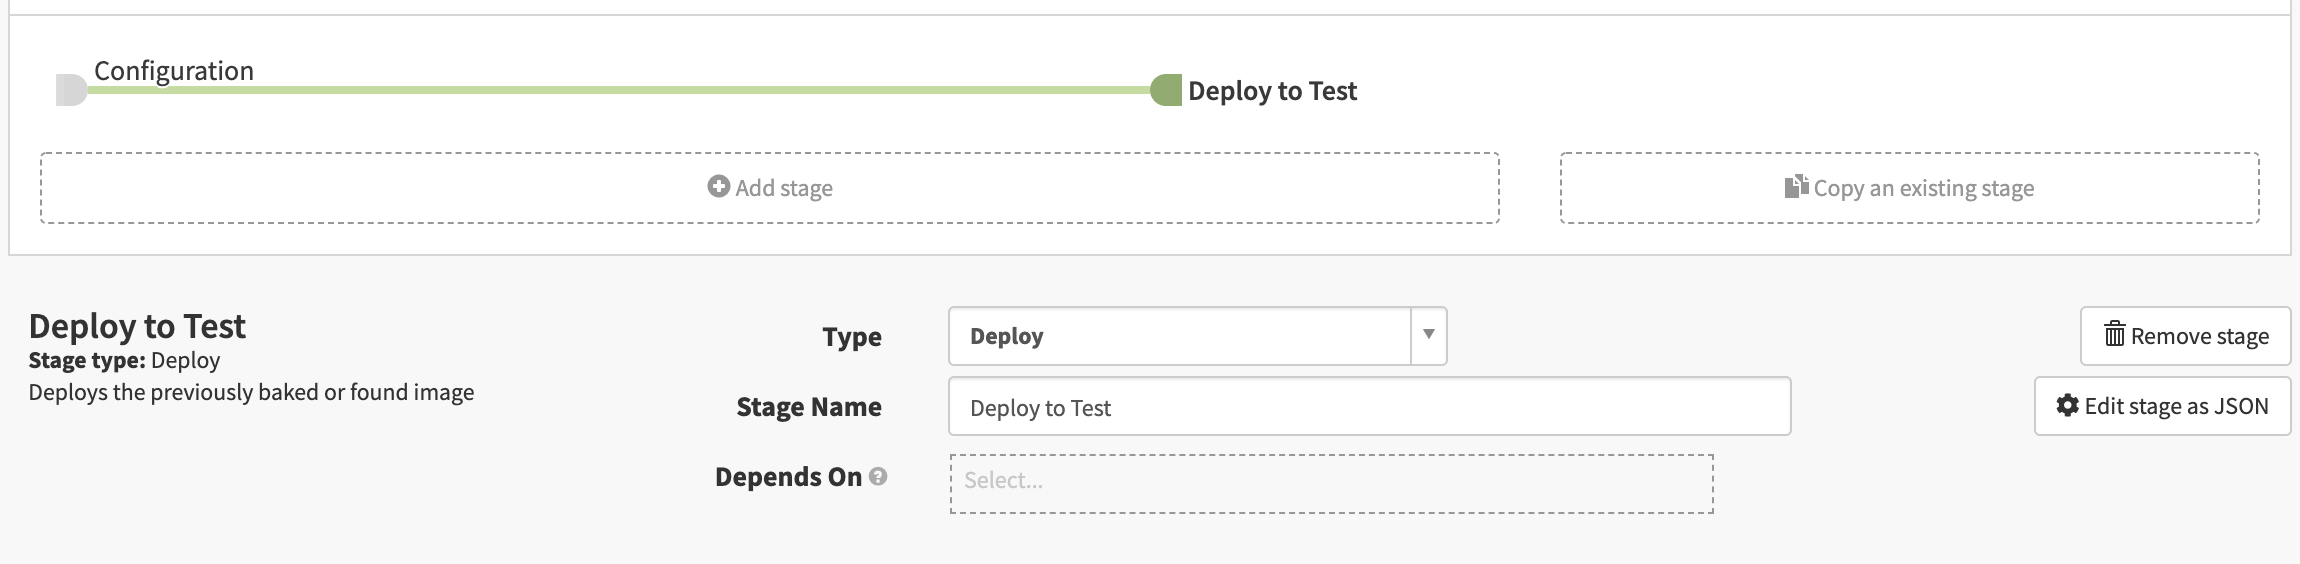This screenshot has width=2300, height=564.
Task: Click the gear icon on Edit stage as JSON
Action: 2067,405
